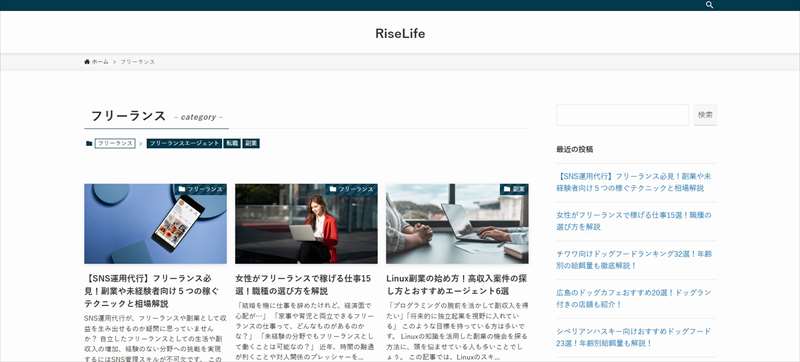Click the フリーランス badge on the red jacket woman image
800x362 pixels.
[352, 189]
